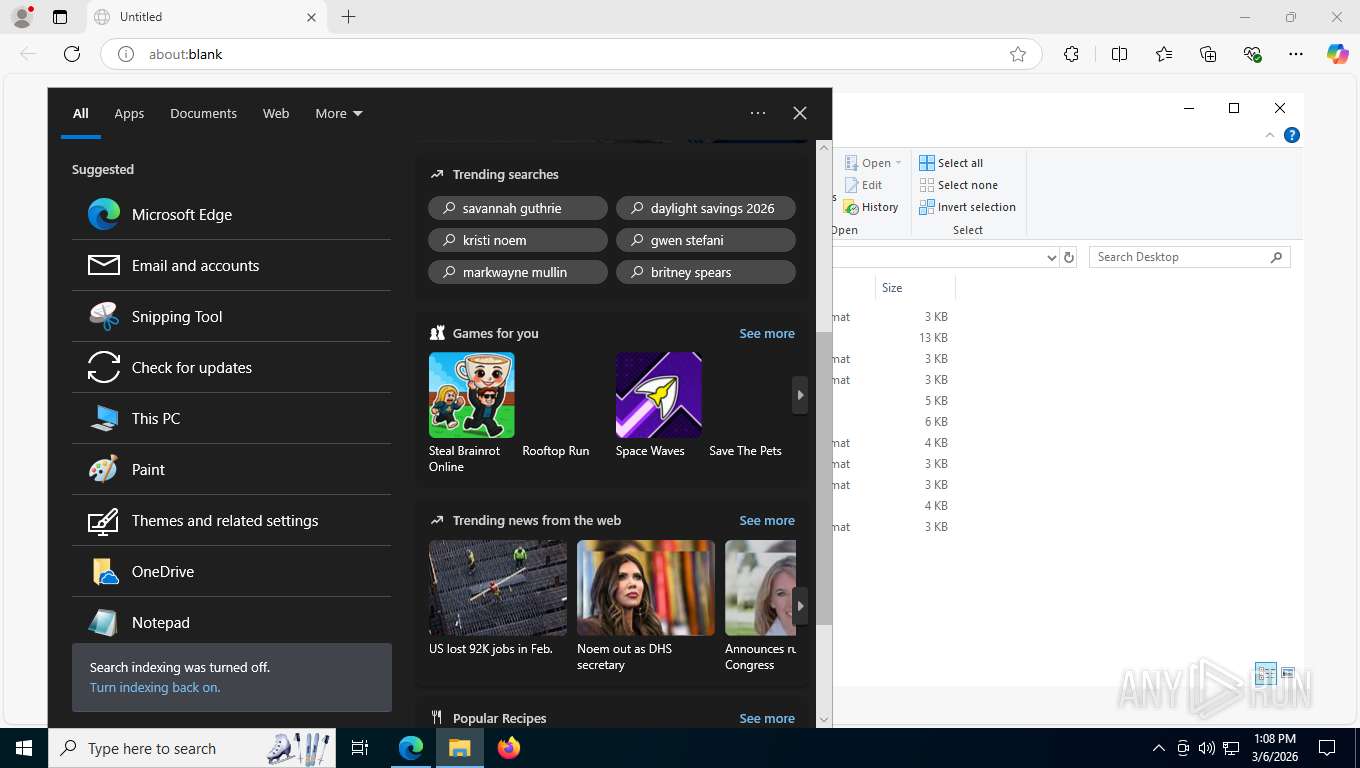The width and height of the screenshot is (1360, 768).
Task: Sort by the Size column header
Action: click(915, 287)
